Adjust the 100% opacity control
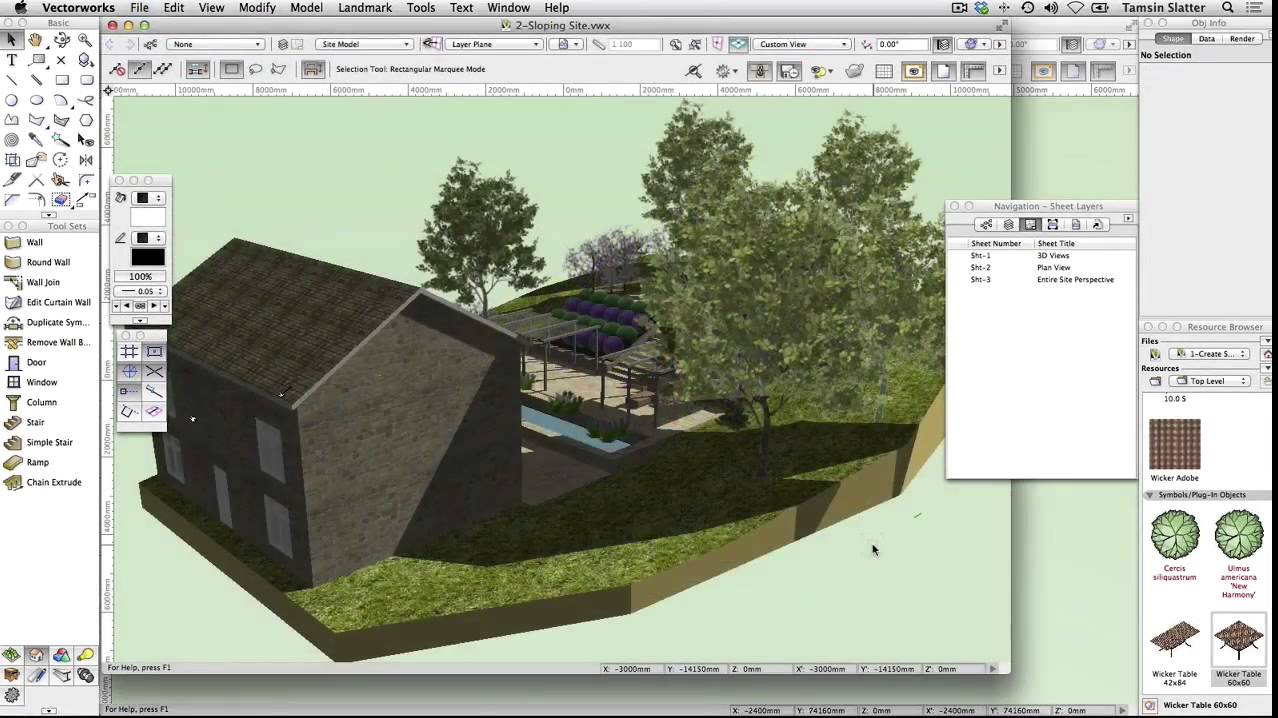Screen dimensions: 1278x718 click(x=140, y=277)
